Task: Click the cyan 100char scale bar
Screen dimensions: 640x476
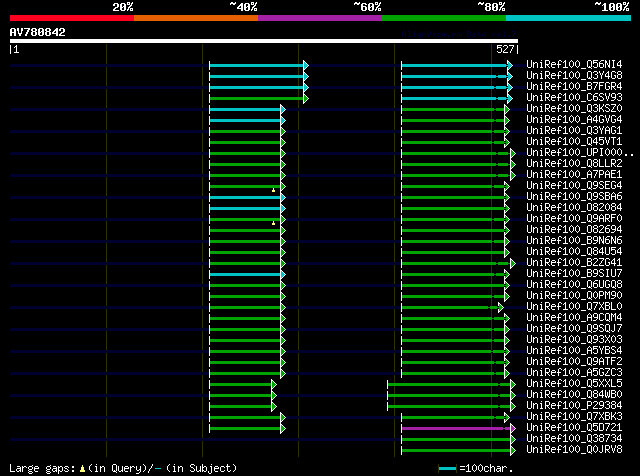Action: click(x=447, y=469)
